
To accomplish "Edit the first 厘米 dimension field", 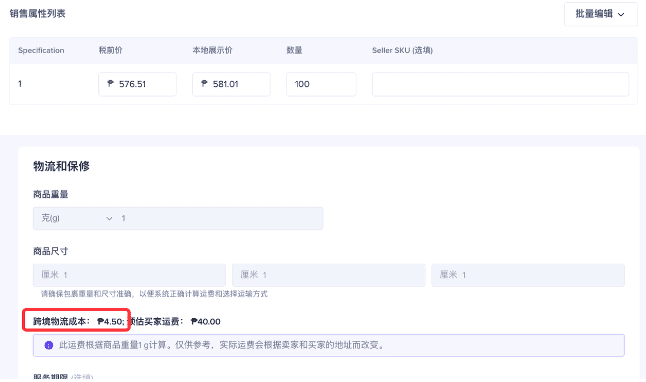I will tap(129, 275).
